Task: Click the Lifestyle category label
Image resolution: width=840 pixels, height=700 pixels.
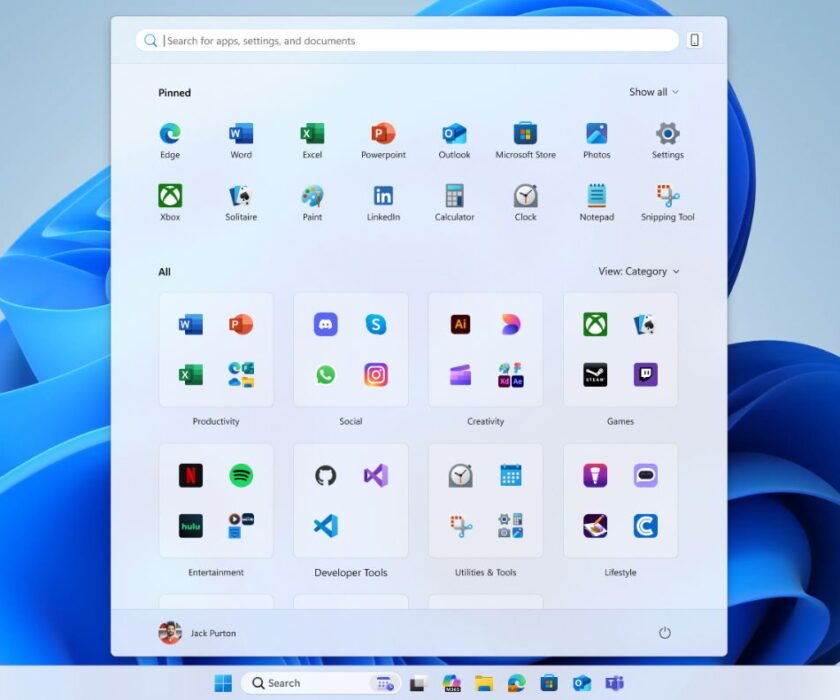Action: coord(620,573)
